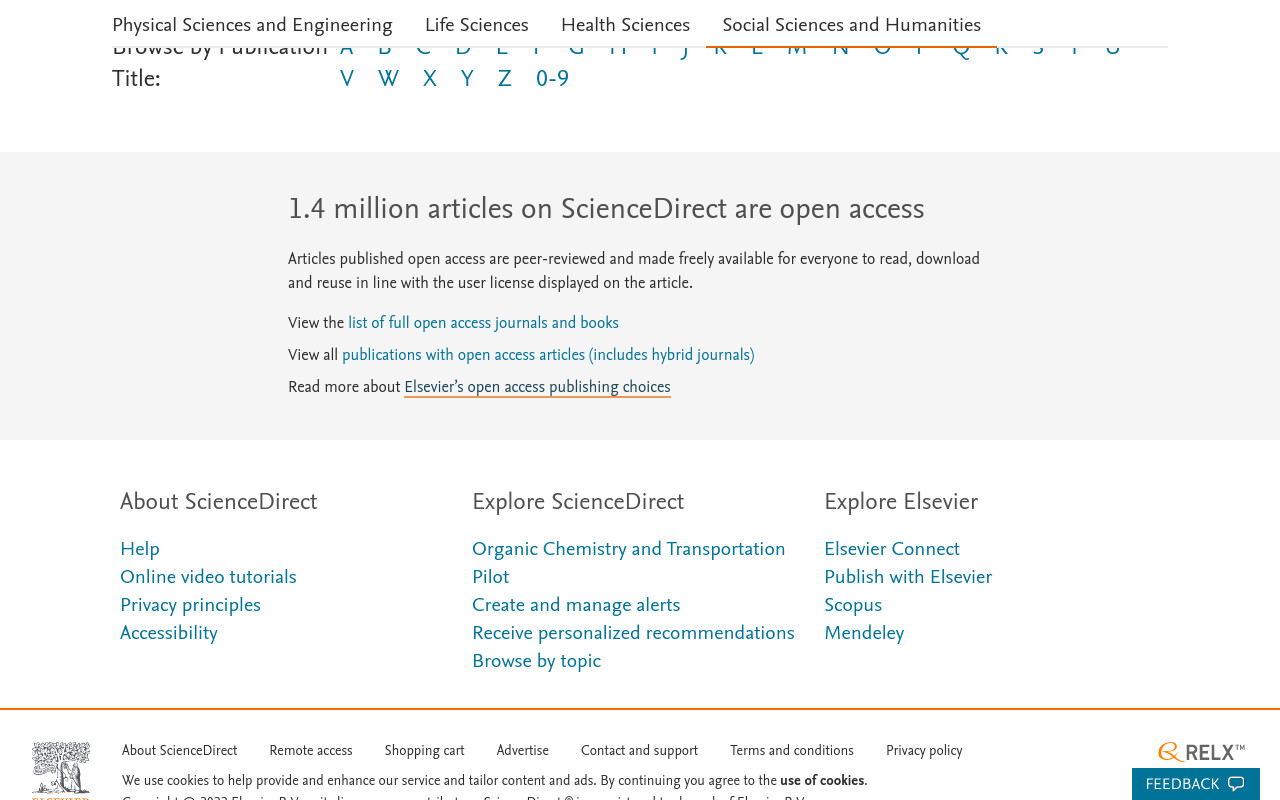Go to Scopus
The width and height of the screenshot is (1280, 800).
(x=853, y=605)
